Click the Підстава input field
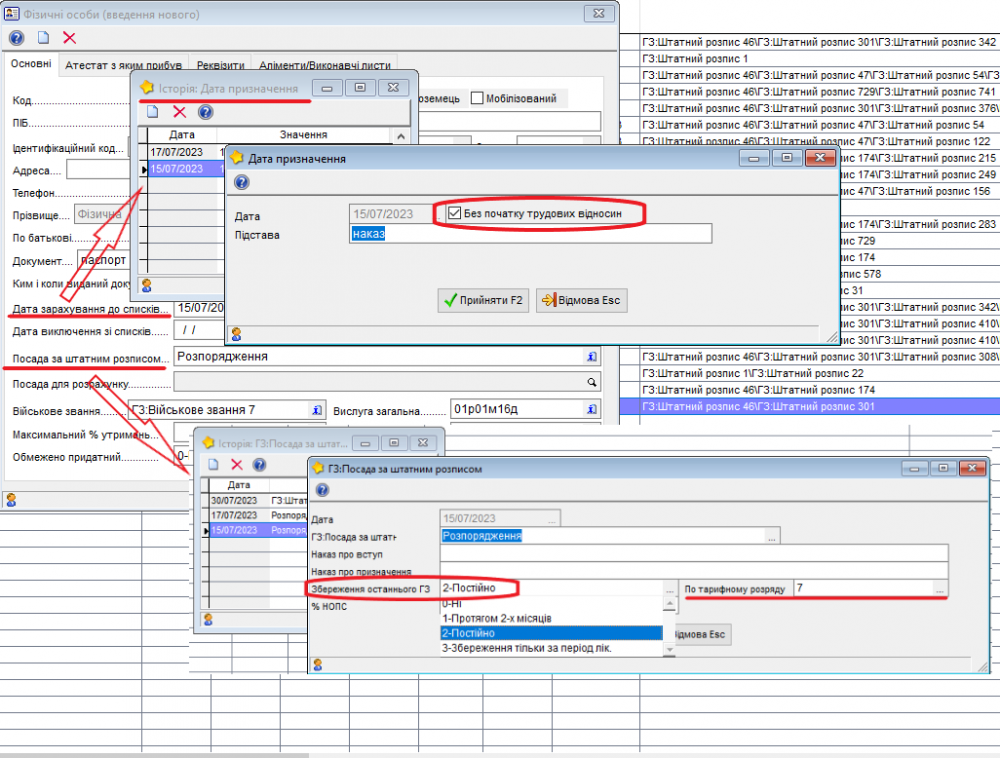 click(530, 234)
